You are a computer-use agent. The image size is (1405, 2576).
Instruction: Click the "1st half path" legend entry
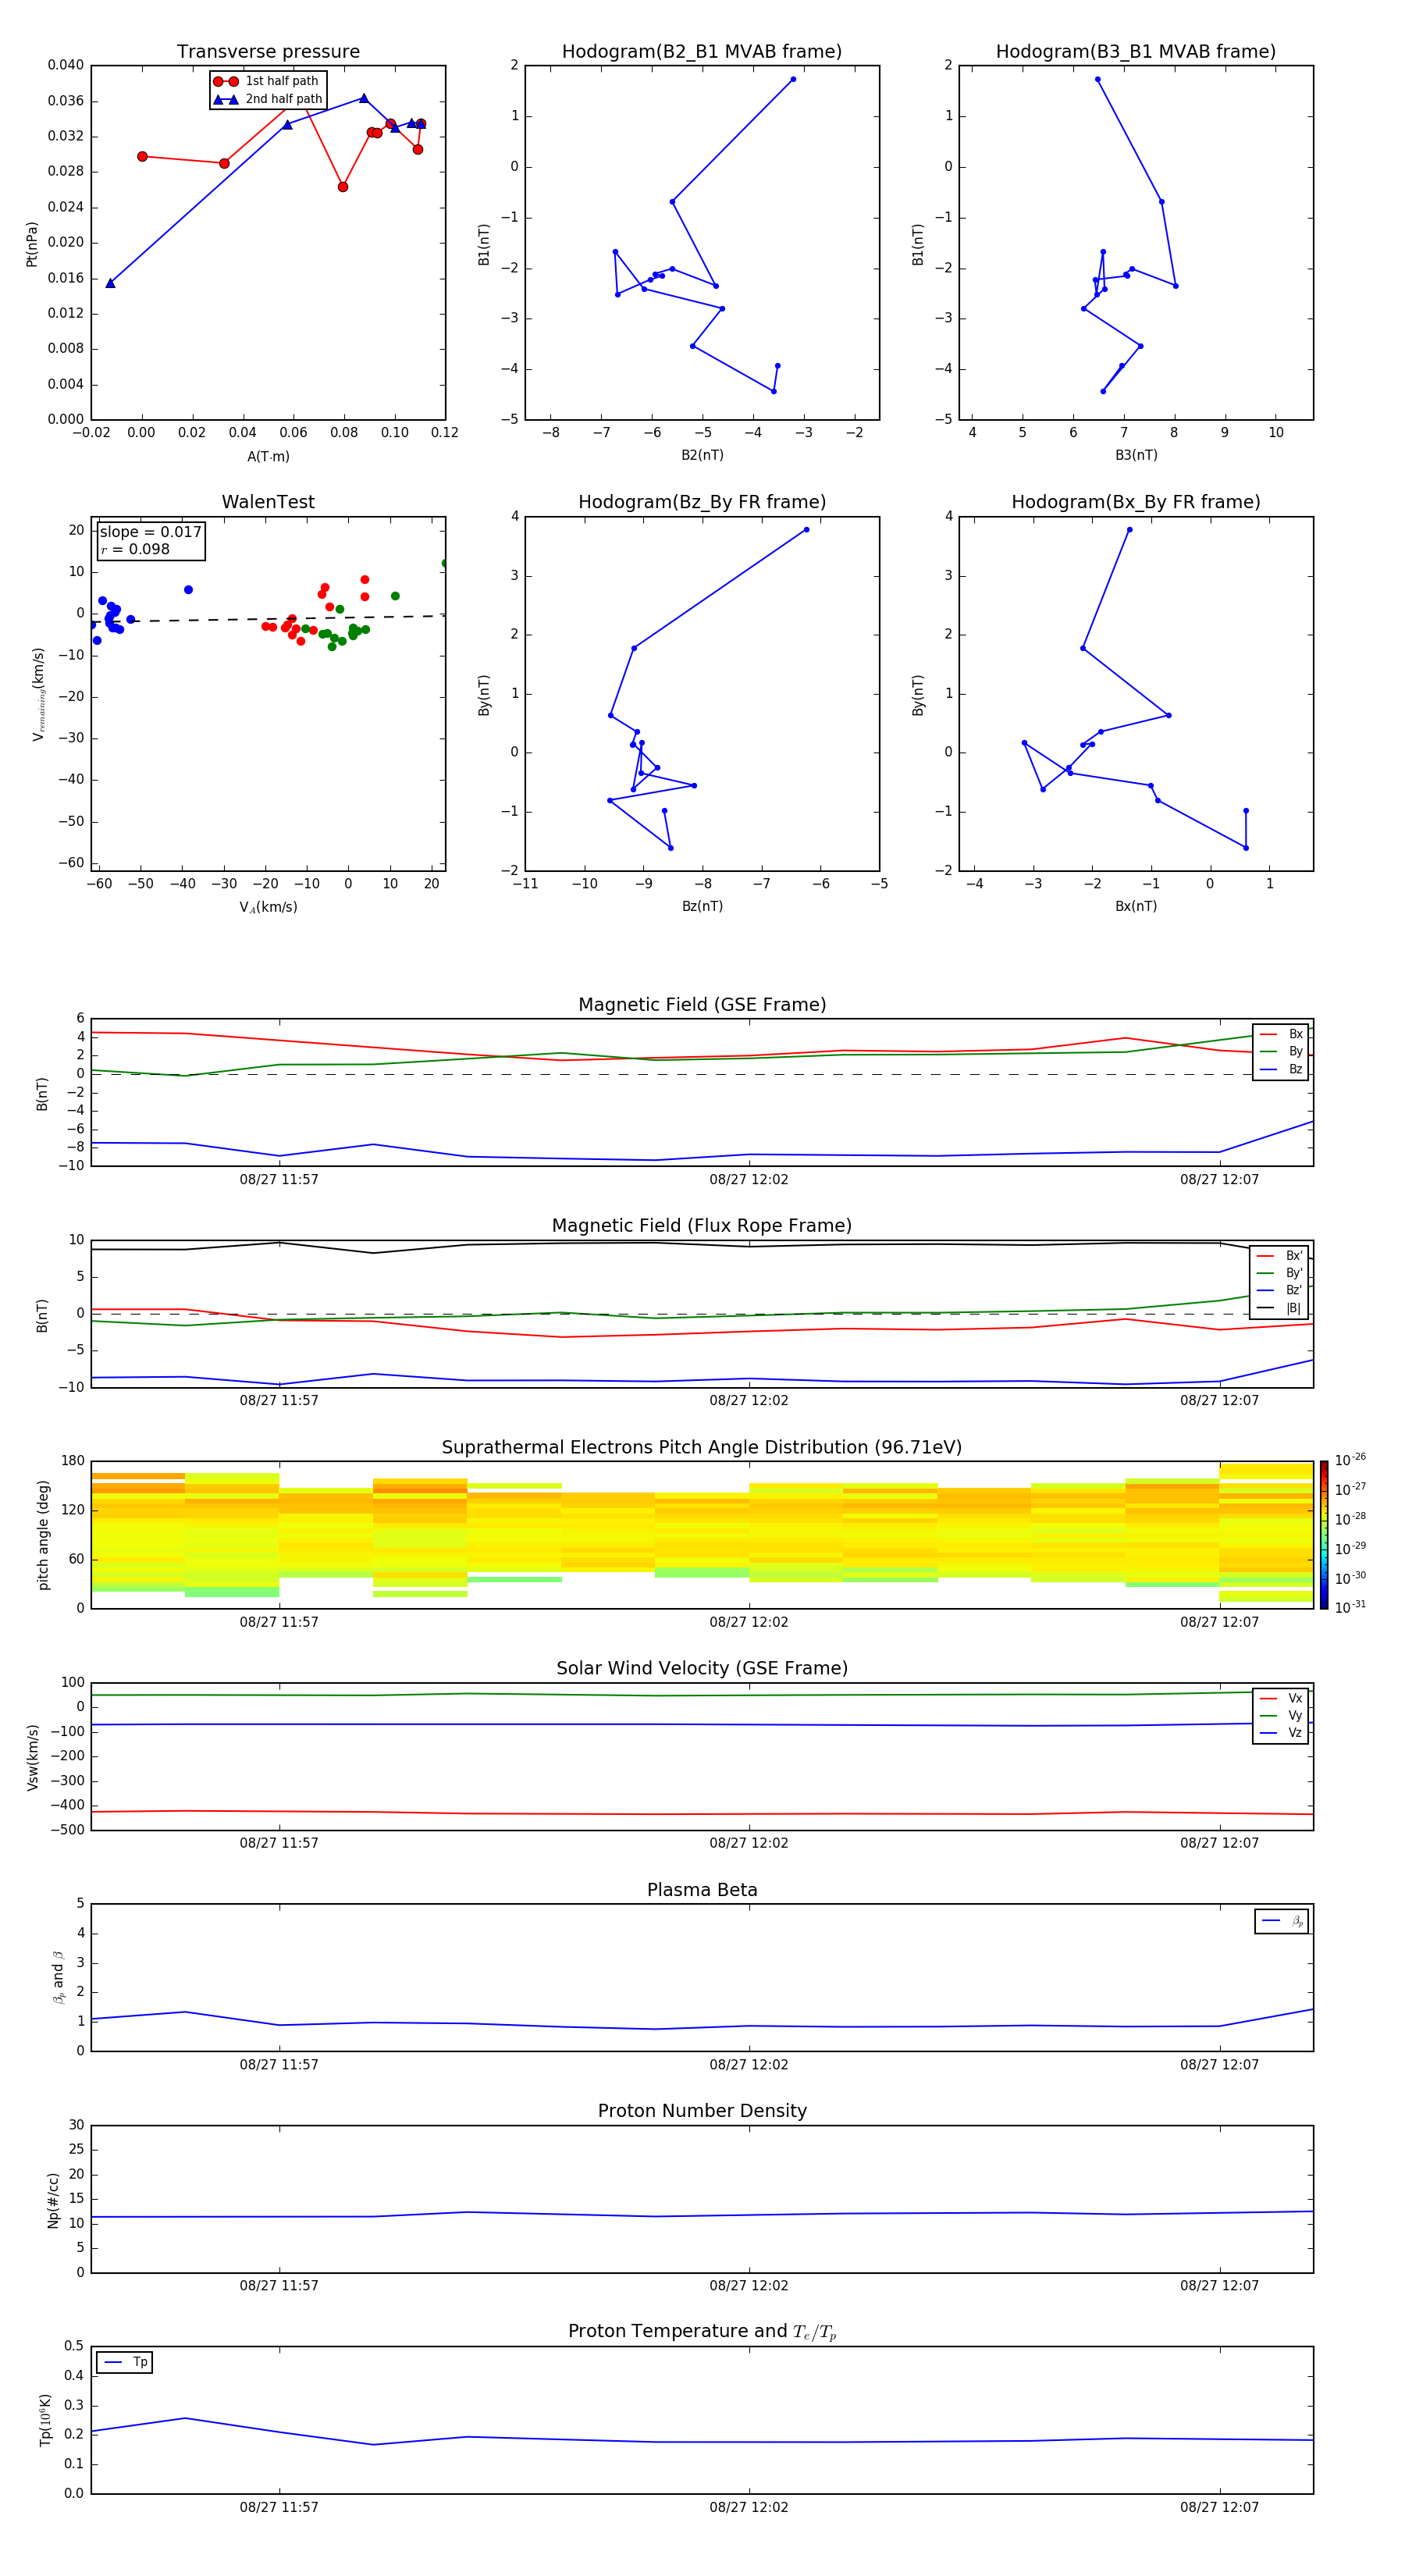coord(267,81)
